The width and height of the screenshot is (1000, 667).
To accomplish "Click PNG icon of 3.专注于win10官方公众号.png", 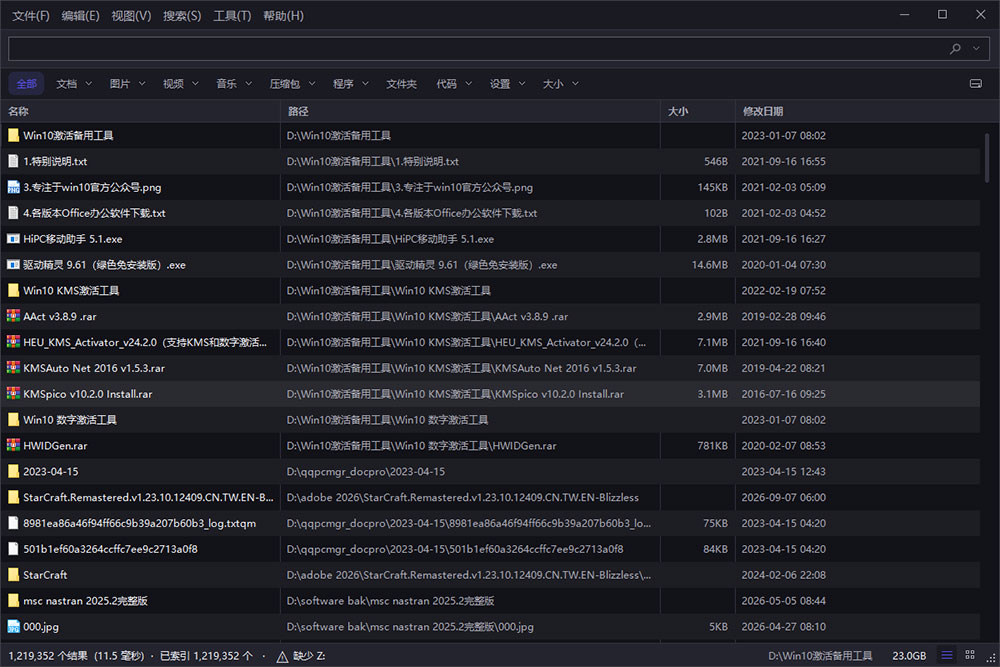I will click(x=13, y=187).
